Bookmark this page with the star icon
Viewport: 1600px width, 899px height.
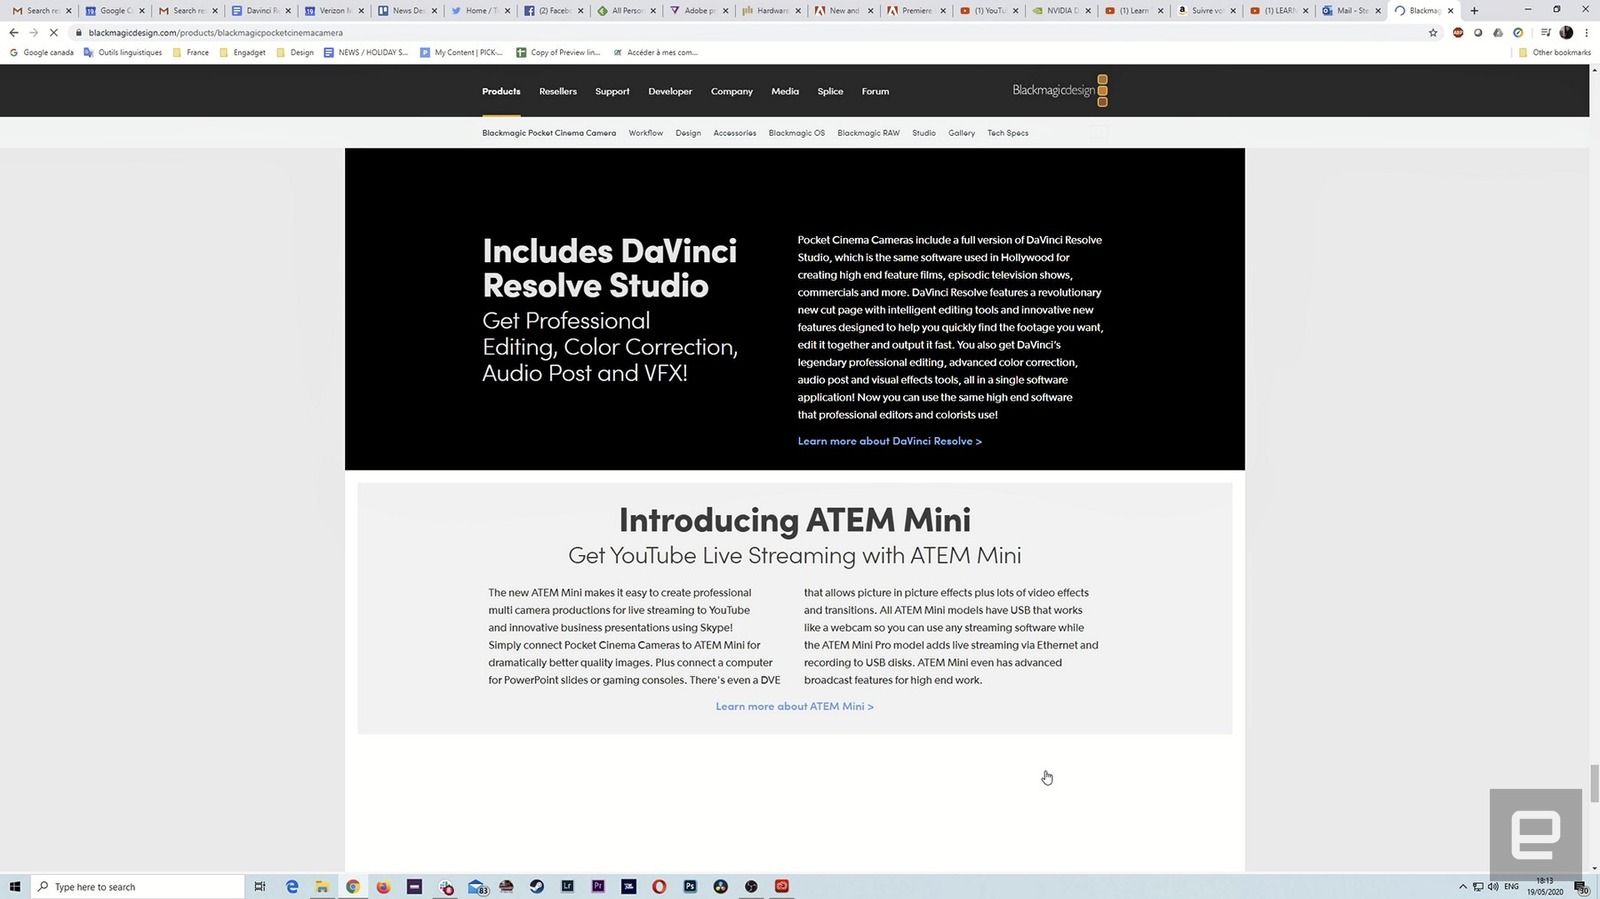tap(1432, 32)
